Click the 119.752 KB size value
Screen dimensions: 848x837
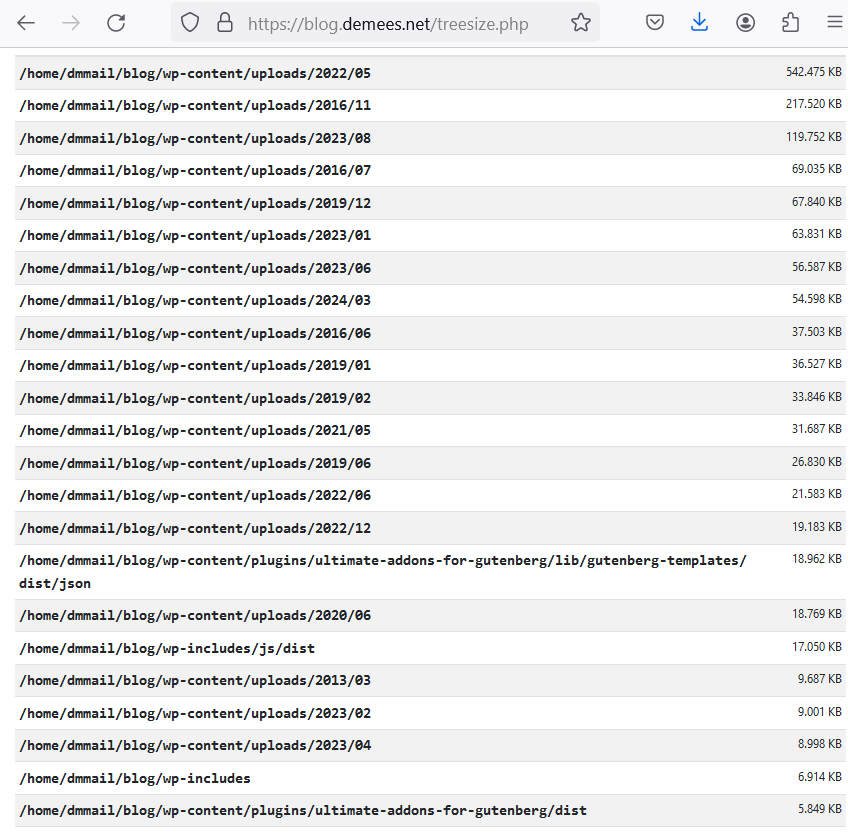(x=813, y=137)
